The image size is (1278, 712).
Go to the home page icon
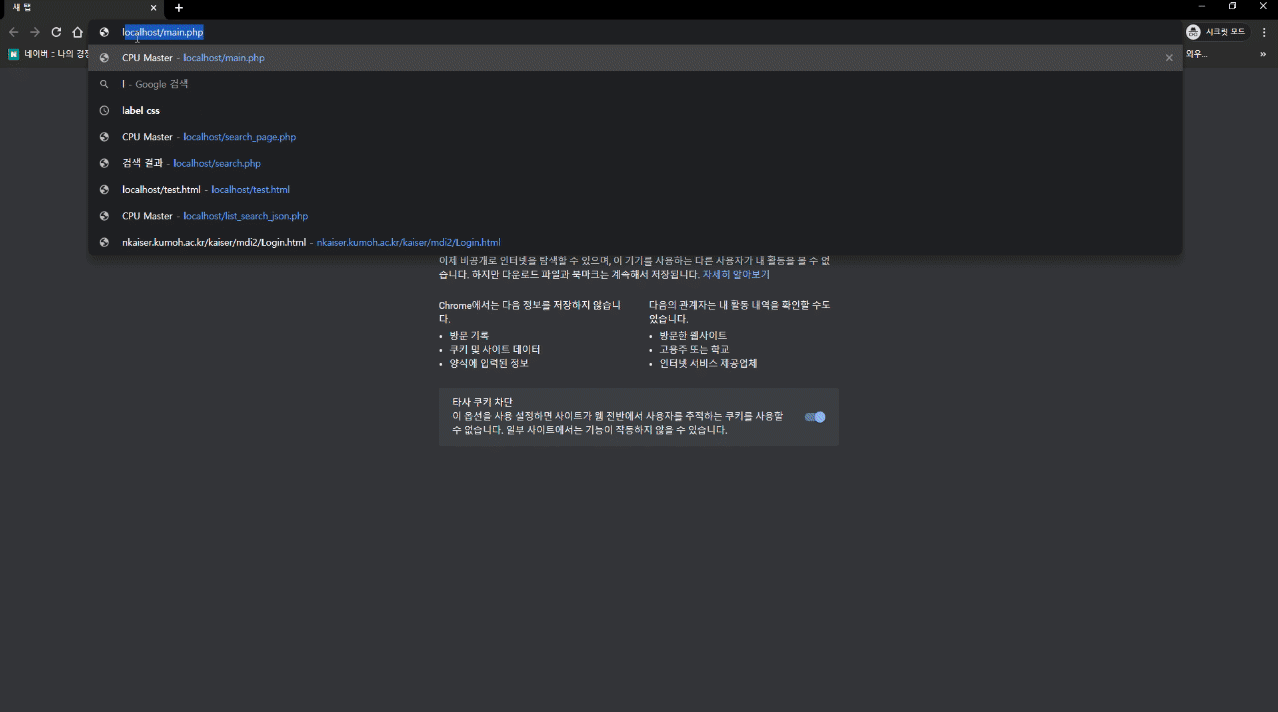pos(77,32)
